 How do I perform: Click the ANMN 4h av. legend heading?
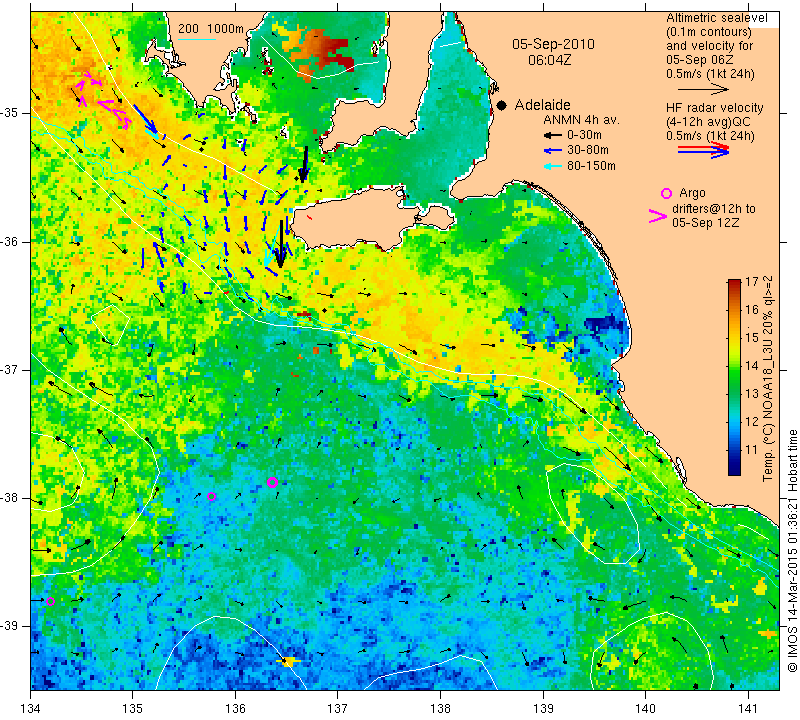(581, 120)
